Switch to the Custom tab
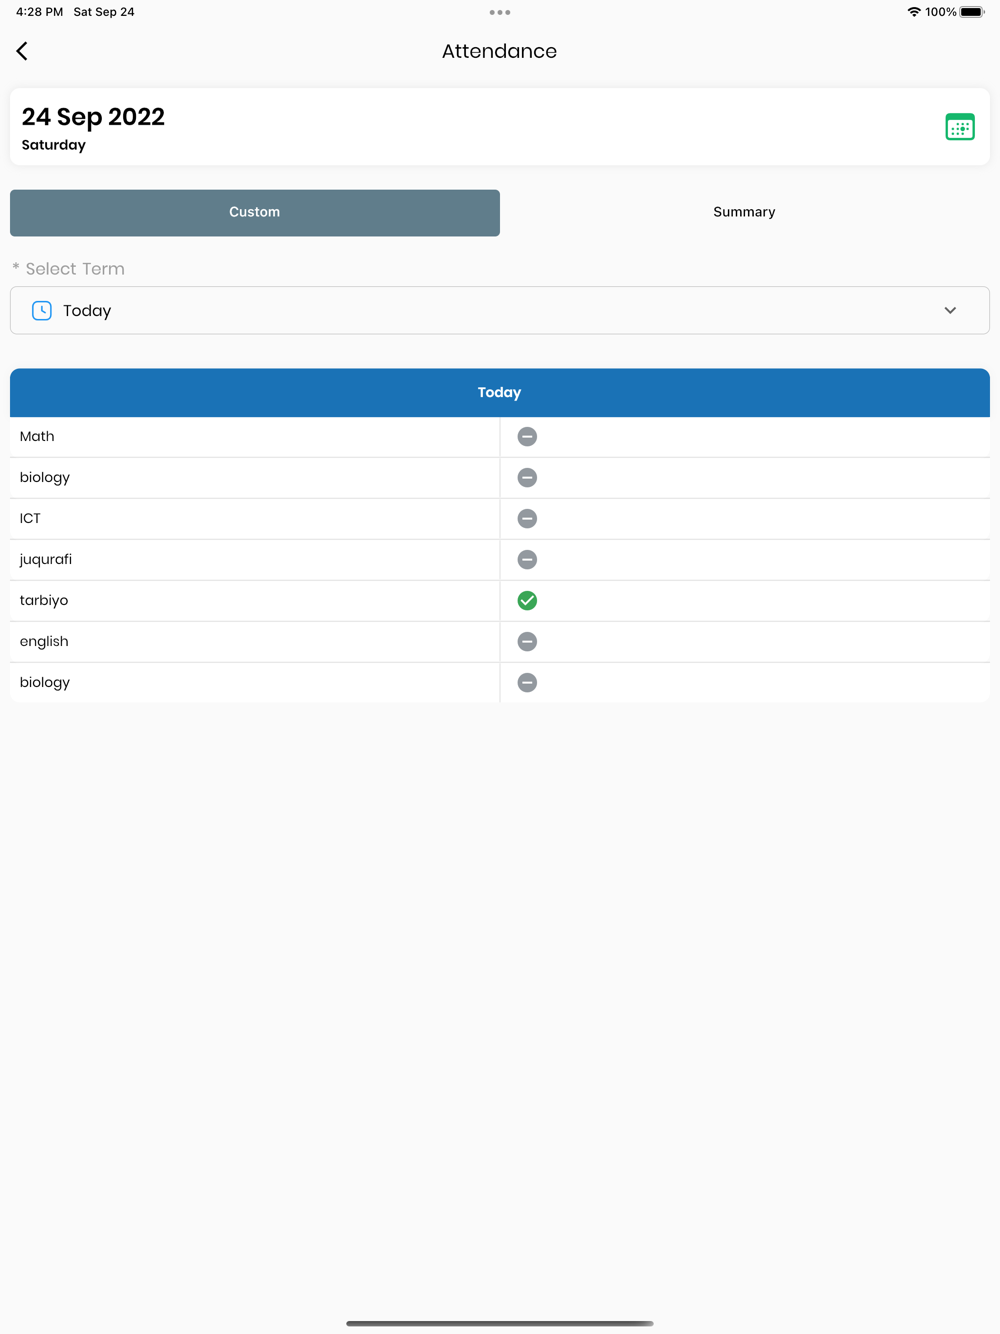This screenshot has width=1000, height=1334. click(x=255, y=213)
